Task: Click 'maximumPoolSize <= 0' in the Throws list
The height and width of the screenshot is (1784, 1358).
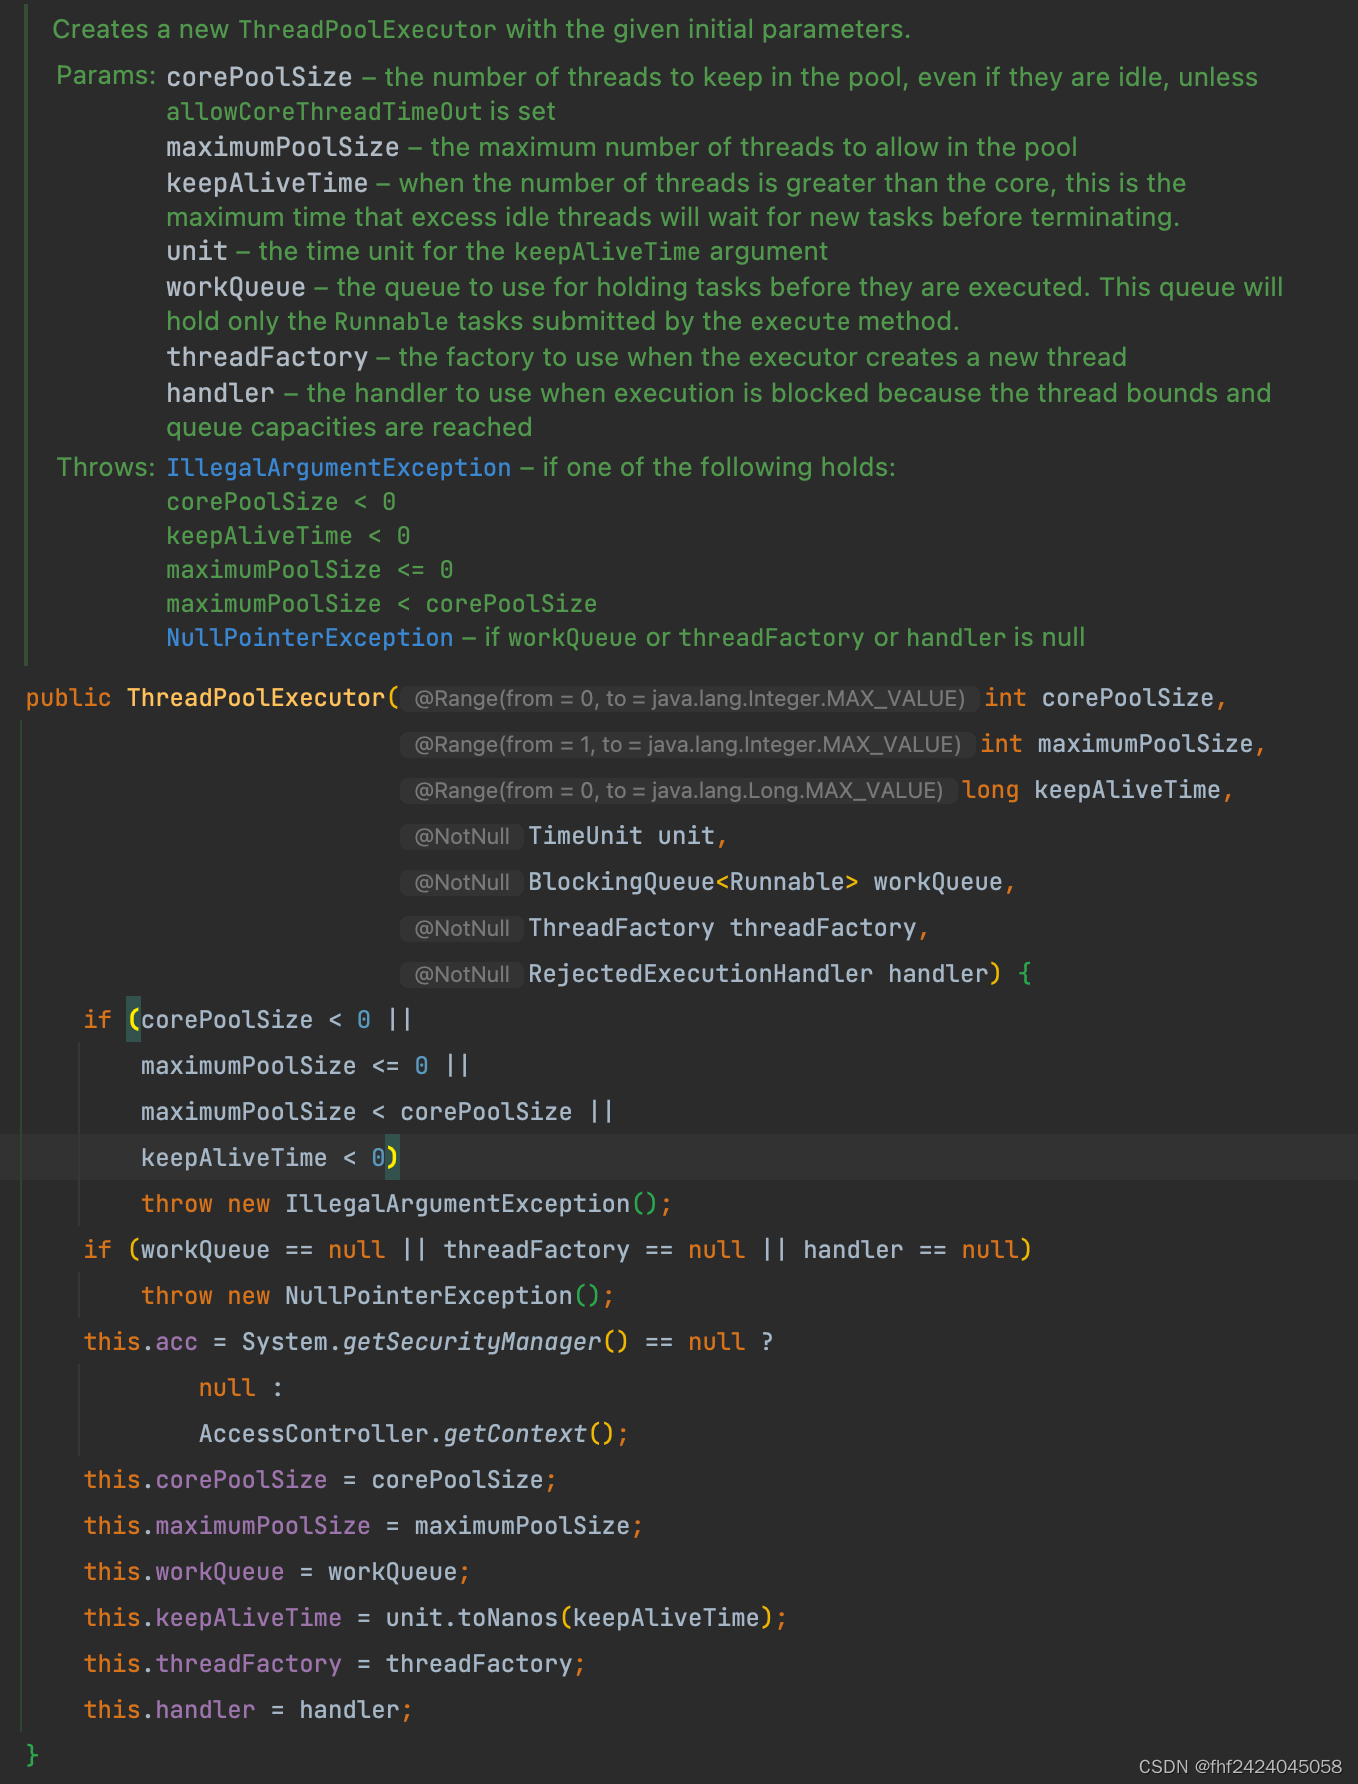Action: coord(310,569)
